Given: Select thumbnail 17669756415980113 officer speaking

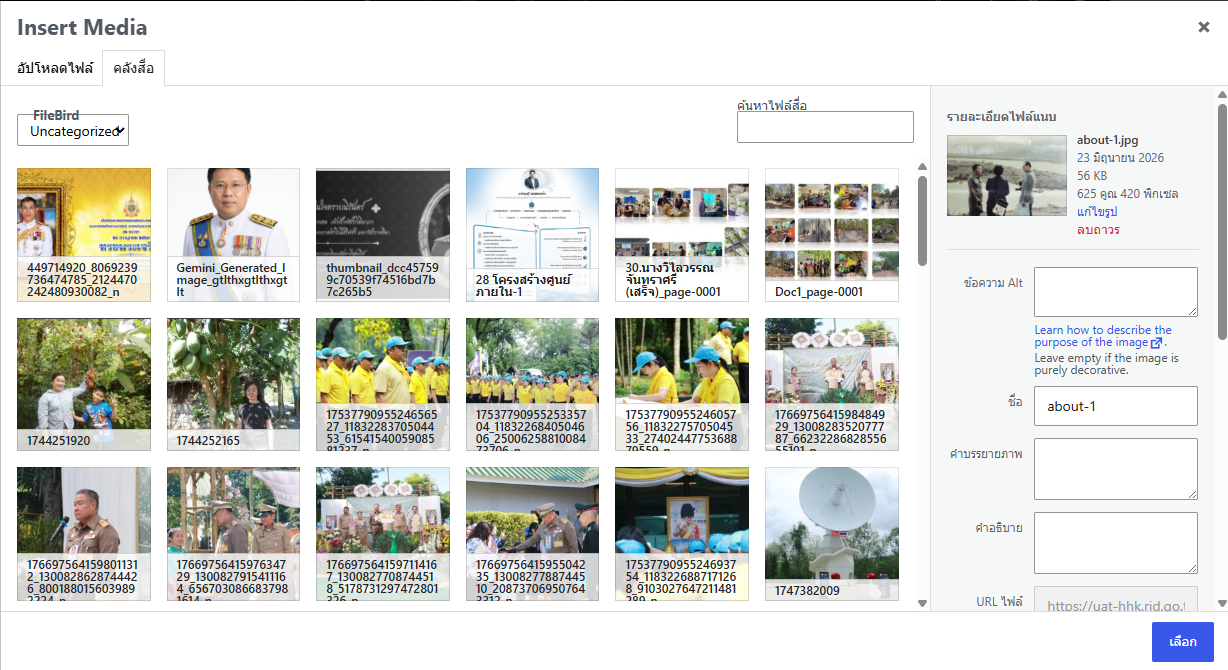Looking at the screenshot, I should tap(84, 534).
